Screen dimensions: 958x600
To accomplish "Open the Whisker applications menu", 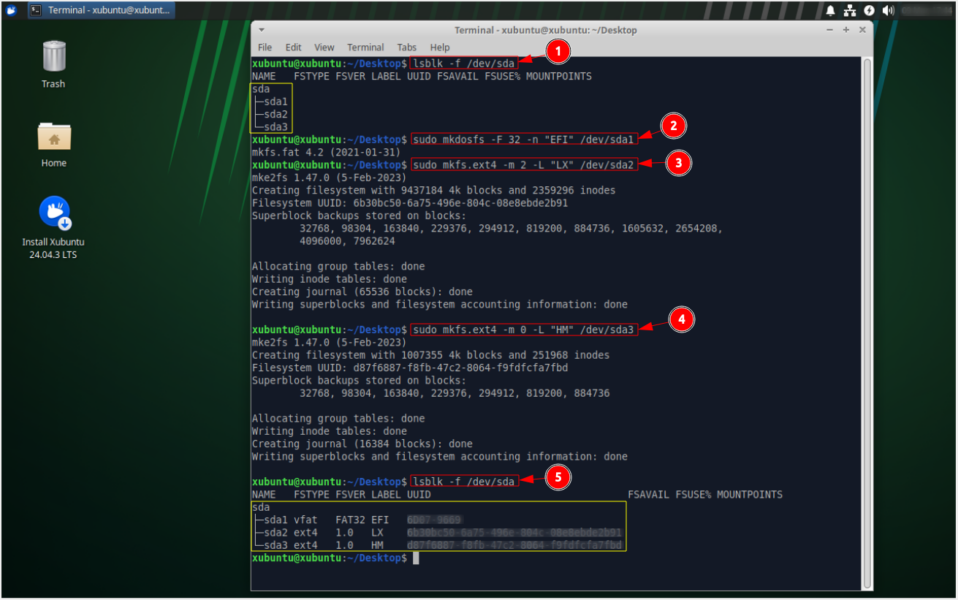I will [x=10, y=10].
